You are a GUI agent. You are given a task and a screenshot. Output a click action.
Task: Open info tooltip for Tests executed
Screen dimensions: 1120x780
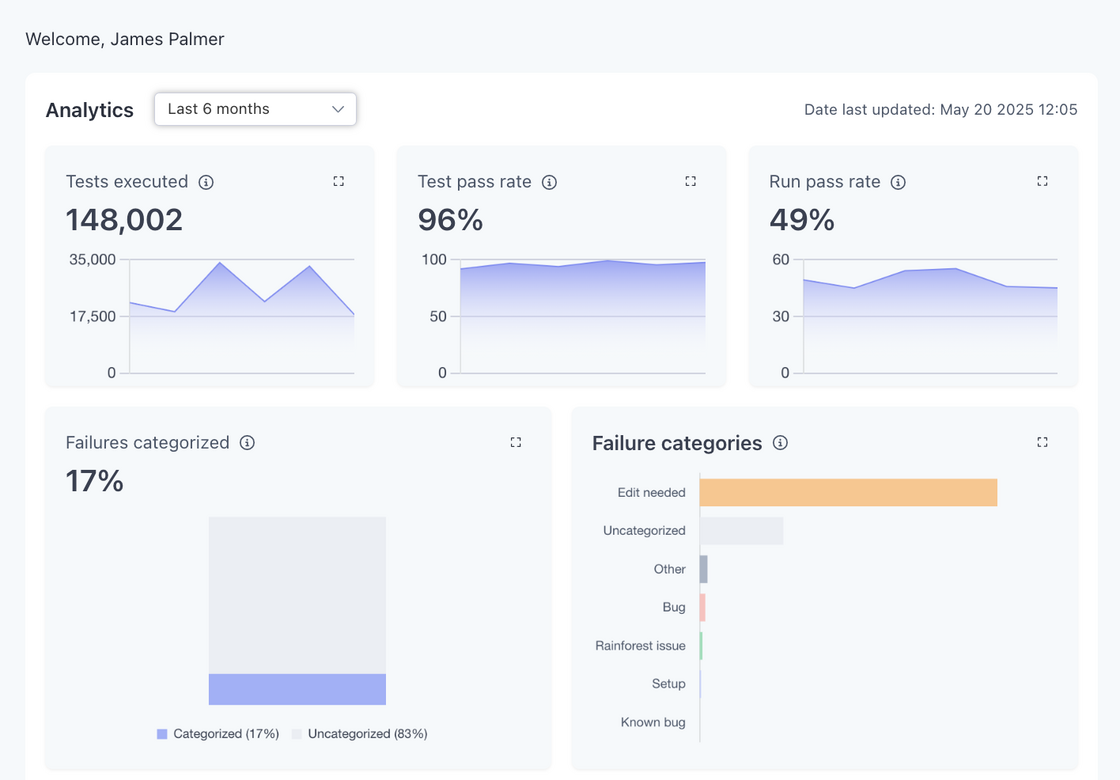tap(206, 182)
